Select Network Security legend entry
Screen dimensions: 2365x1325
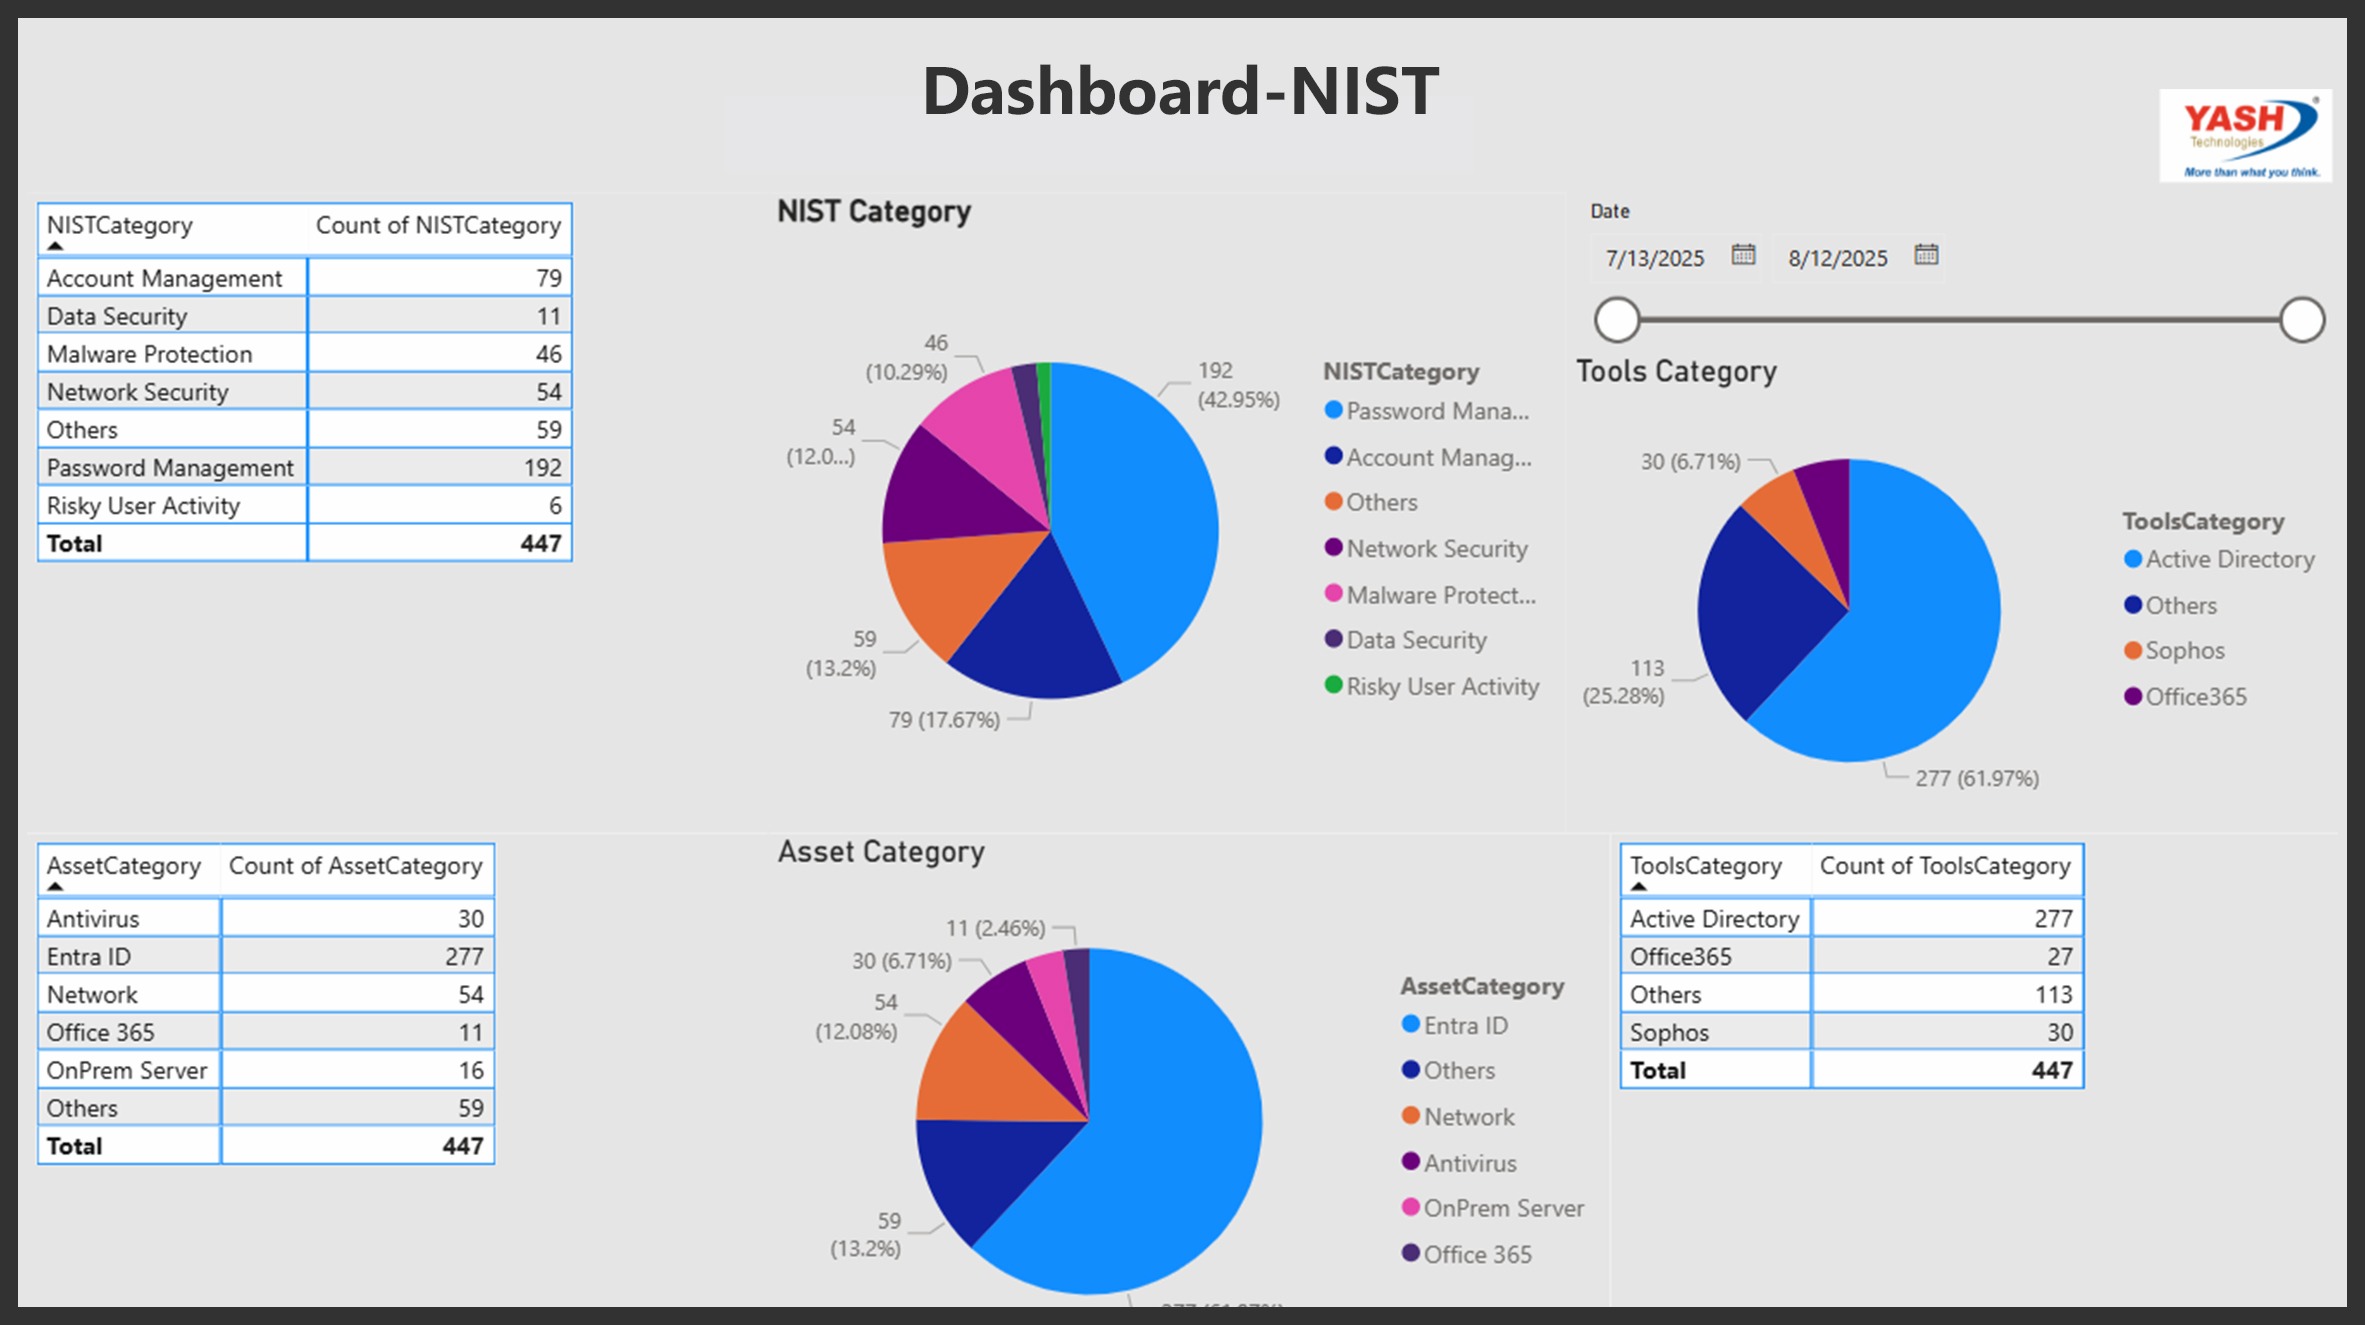[1436, 549]
